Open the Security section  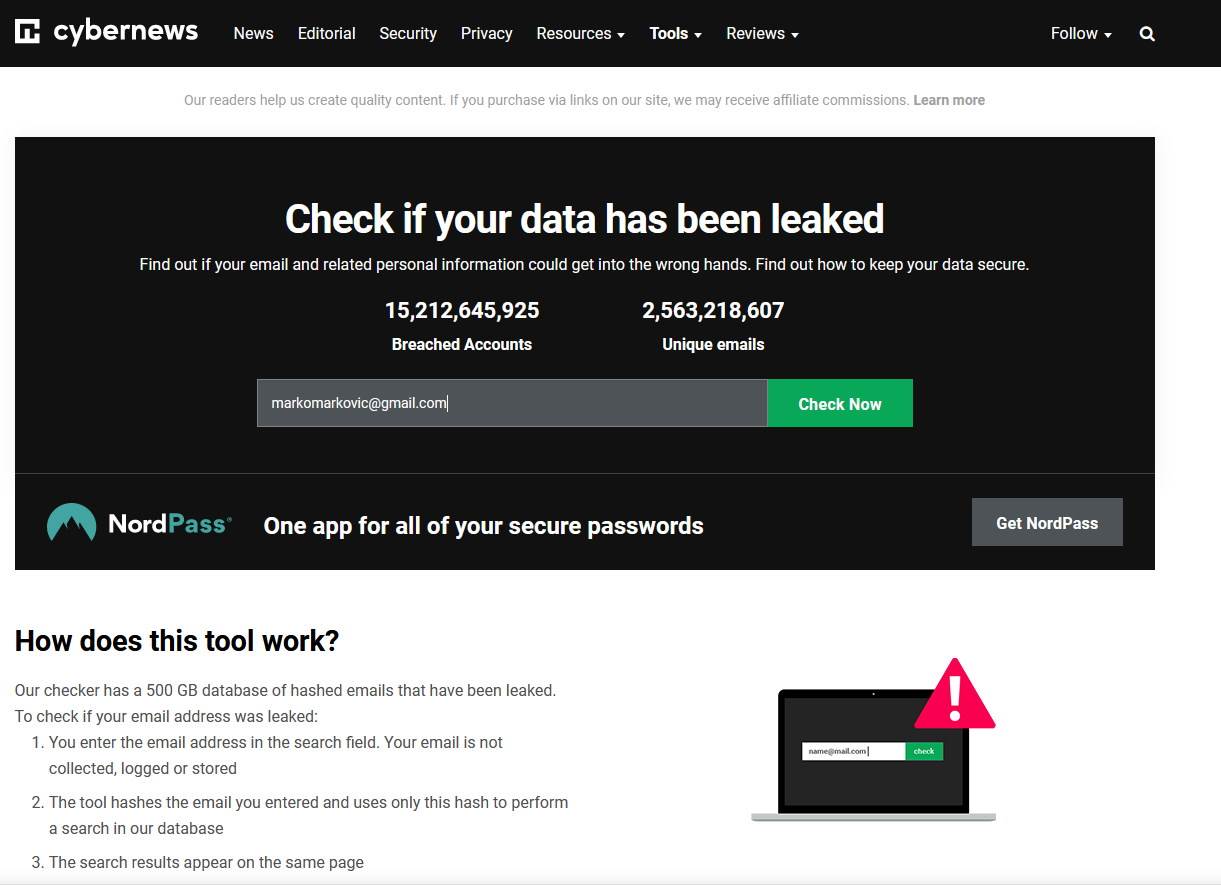407,33
